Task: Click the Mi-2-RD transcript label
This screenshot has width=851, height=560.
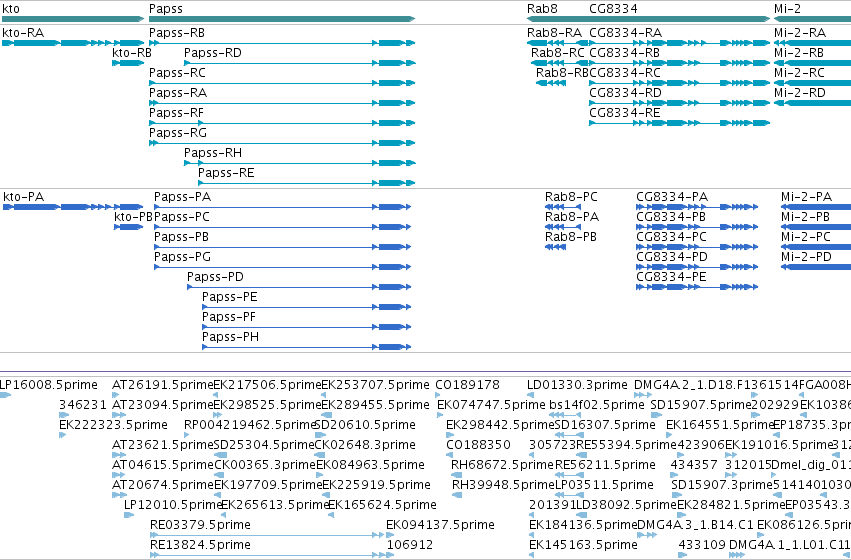Action: [800, 93]
